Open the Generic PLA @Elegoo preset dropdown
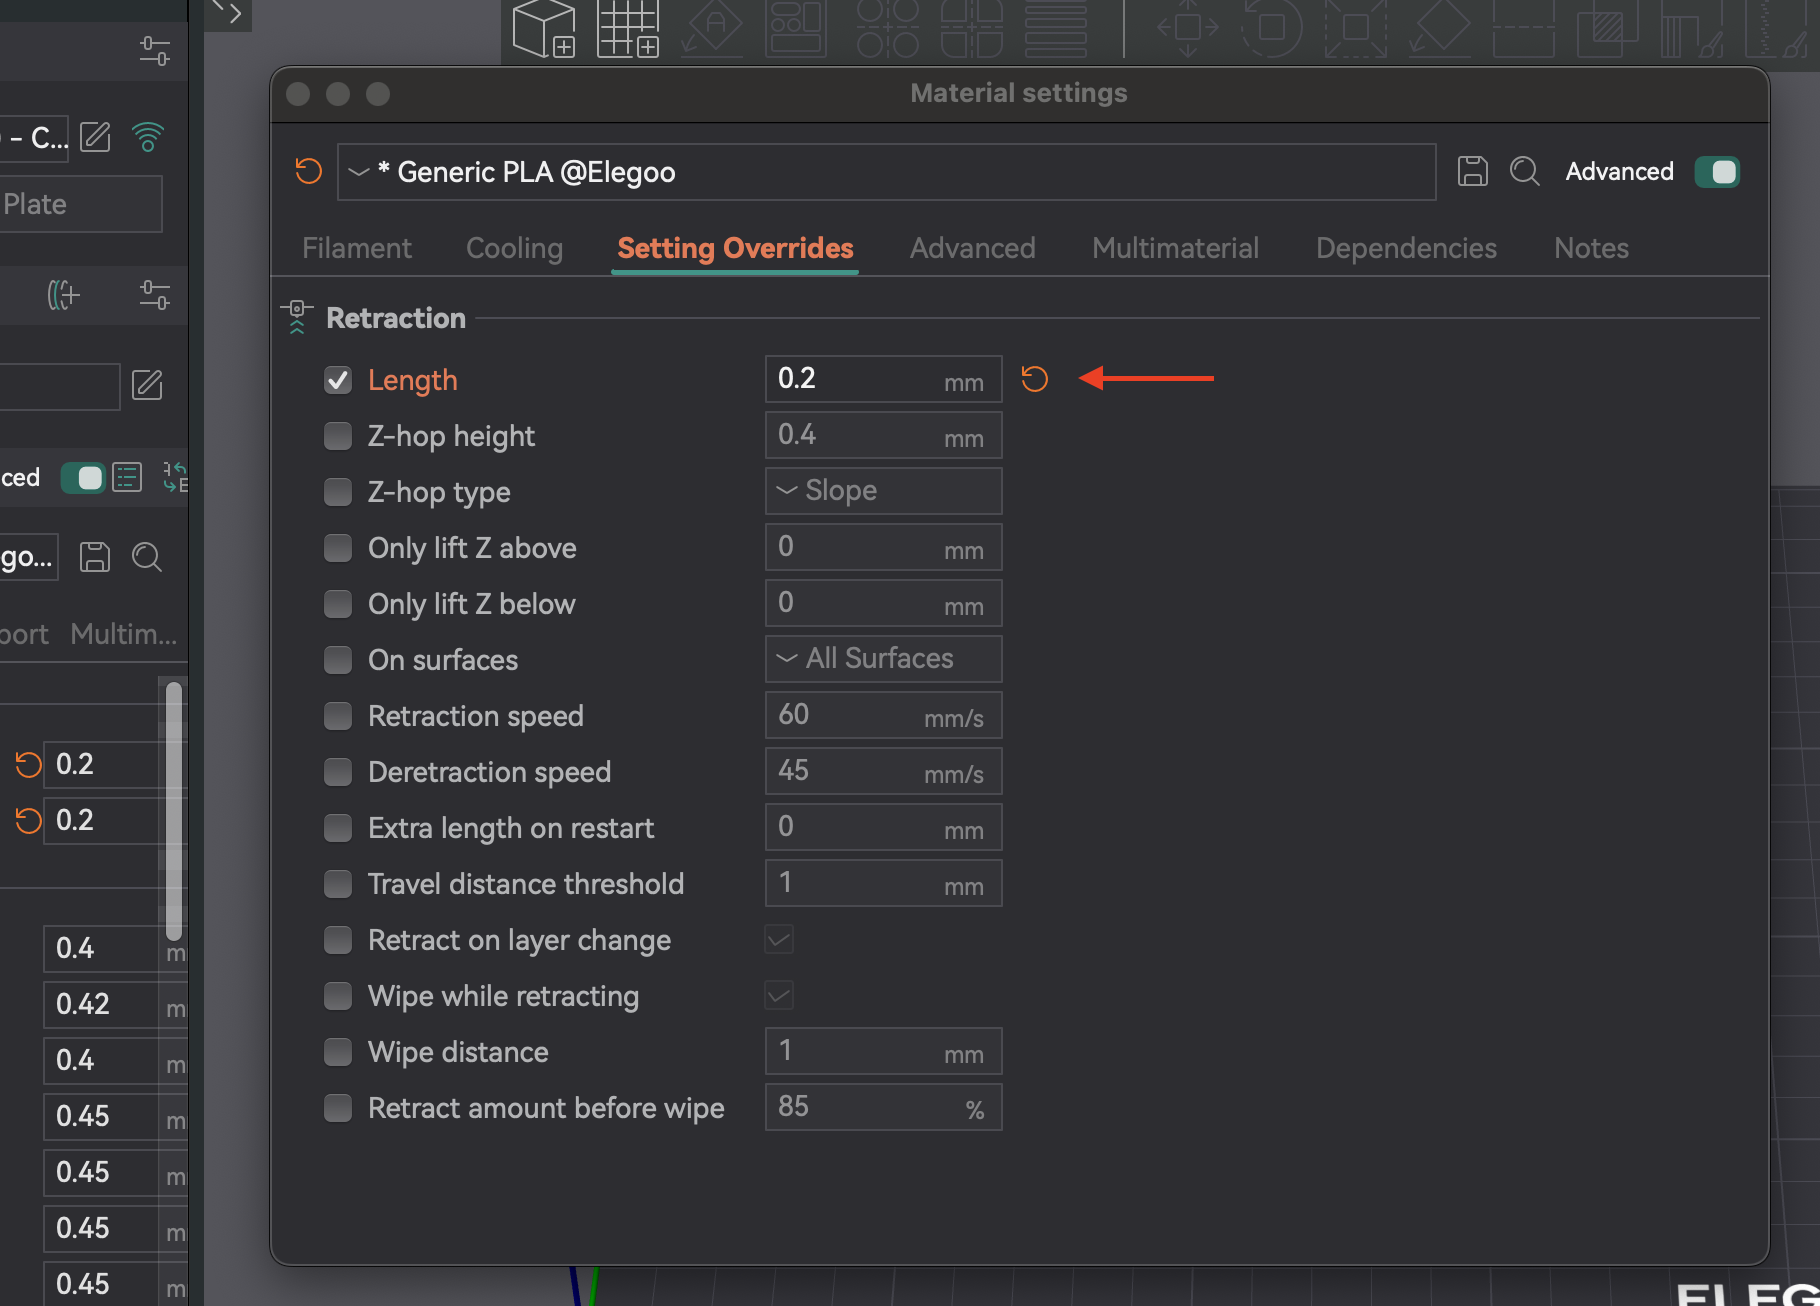This screenshot has width=1820, height=1306. point(886,172)
